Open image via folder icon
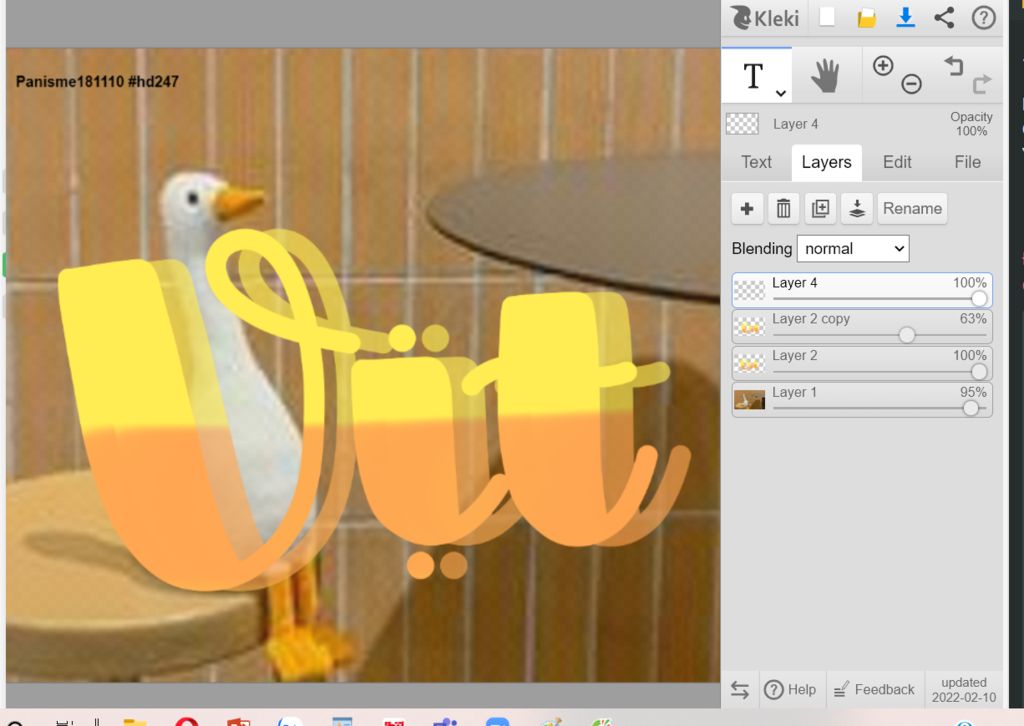 coord(867,18)
